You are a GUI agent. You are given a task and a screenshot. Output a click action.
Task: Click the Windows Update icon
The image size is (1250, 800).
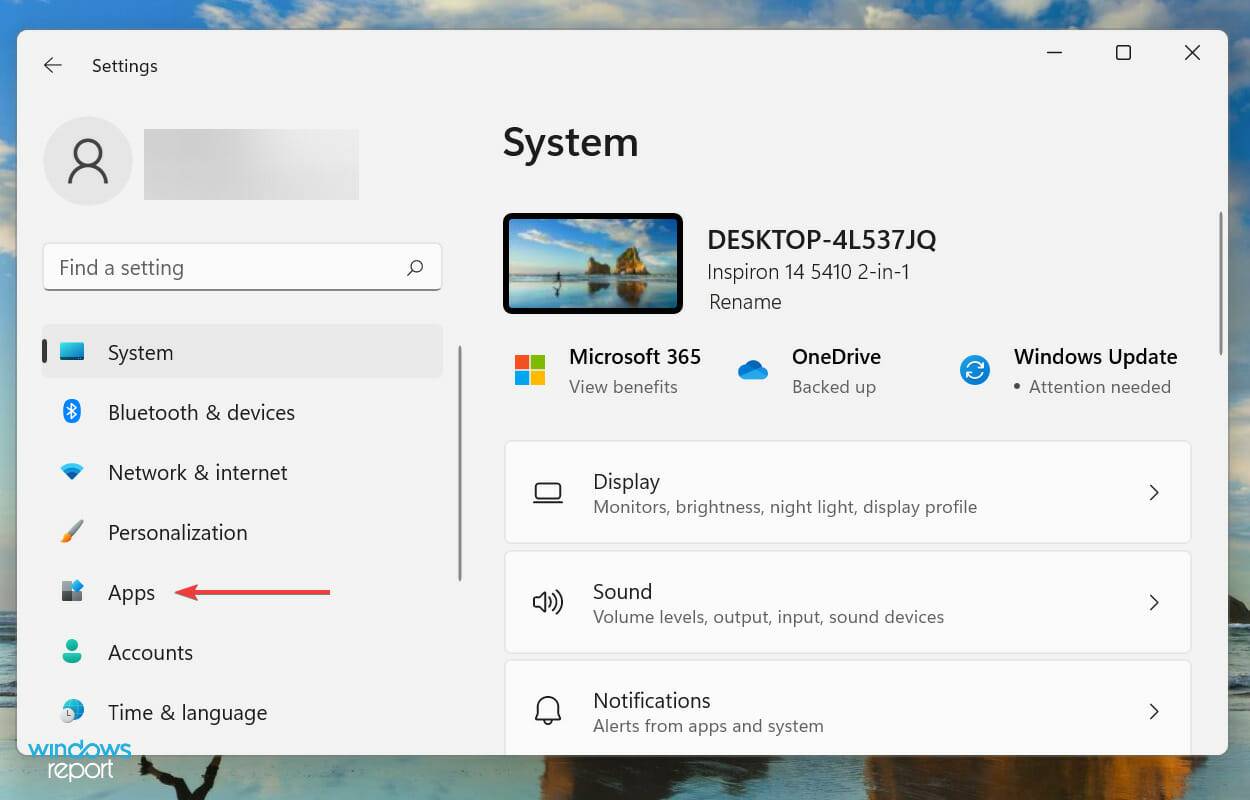click(974, 370)
